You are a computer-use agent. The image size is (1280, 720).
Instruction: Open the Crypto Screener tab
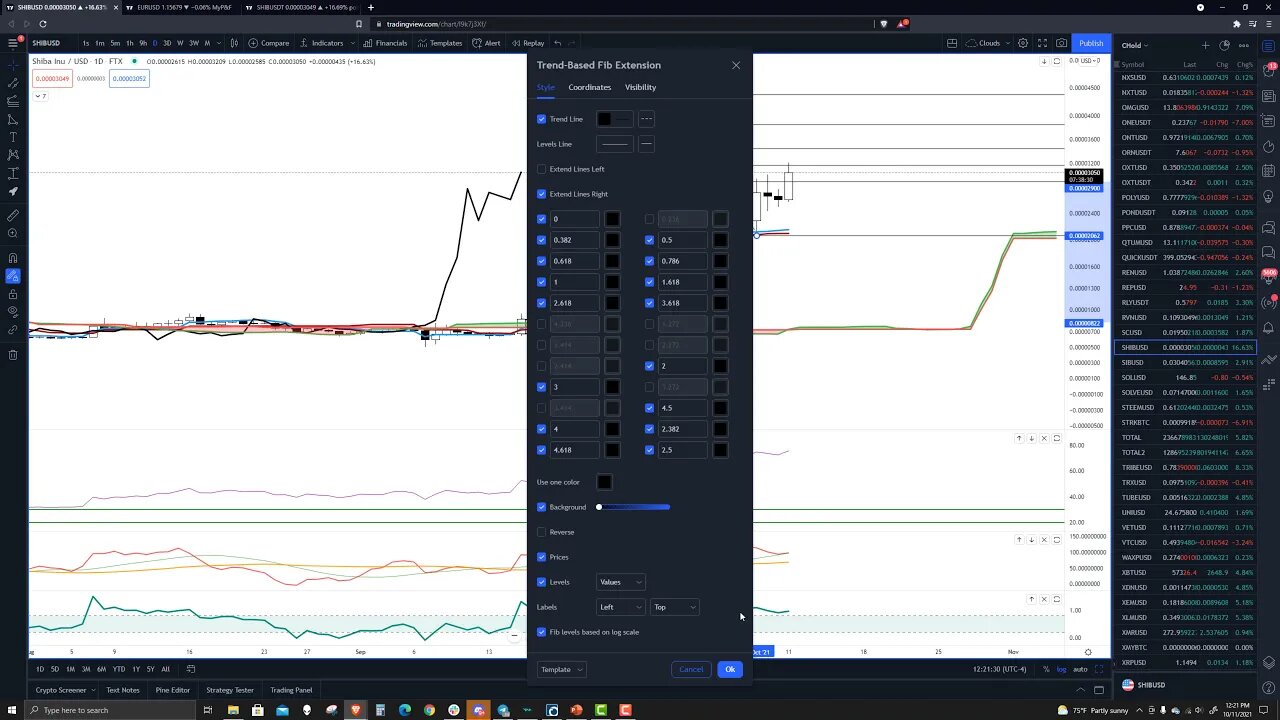(x=61, y=690)
